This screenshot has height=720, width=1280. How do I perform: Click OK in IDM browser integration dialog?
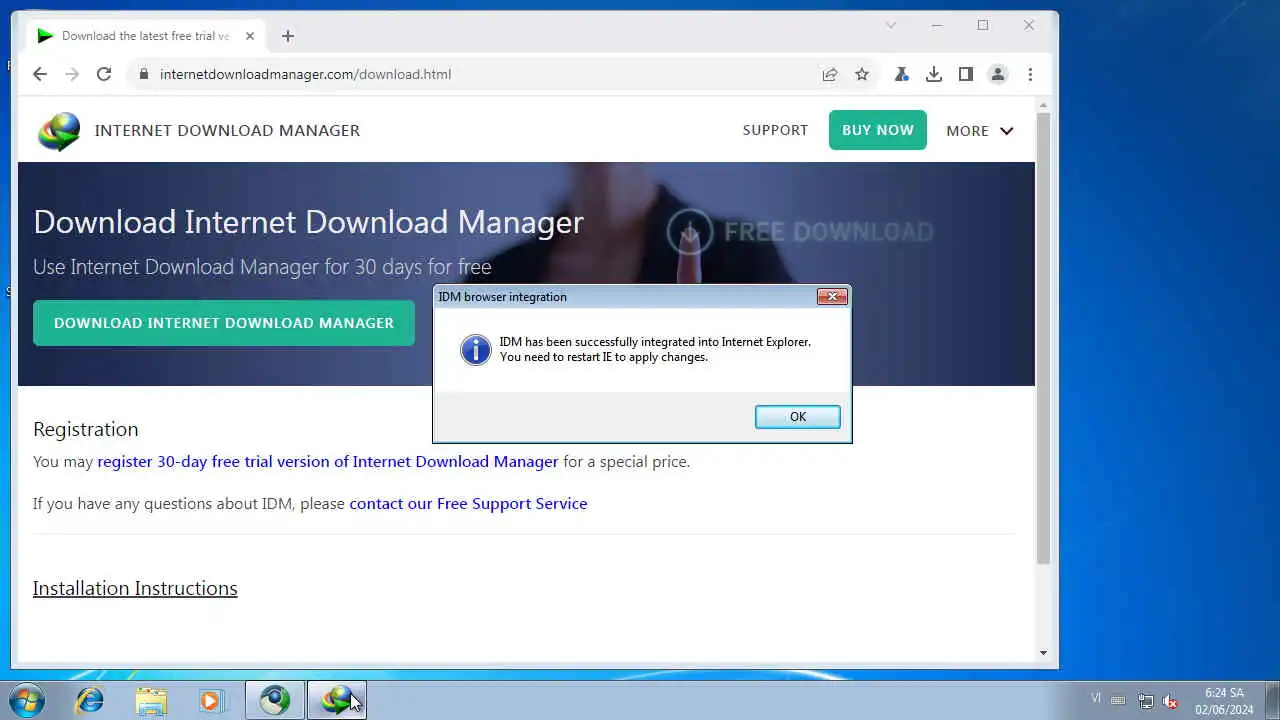[797, 417]
